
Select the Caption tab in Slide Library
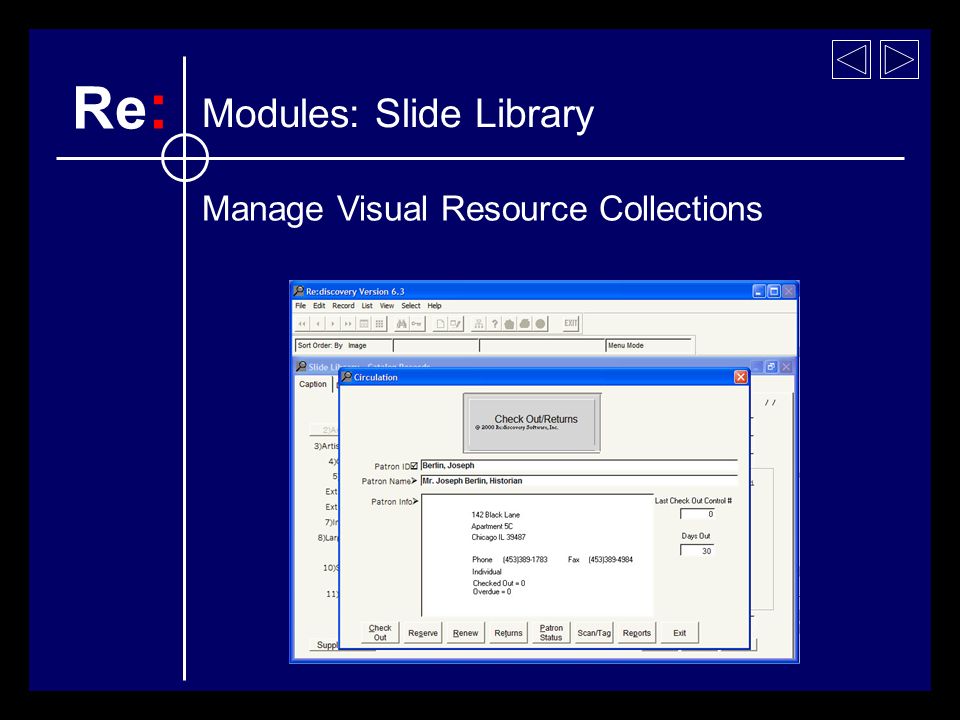(313, 384)
